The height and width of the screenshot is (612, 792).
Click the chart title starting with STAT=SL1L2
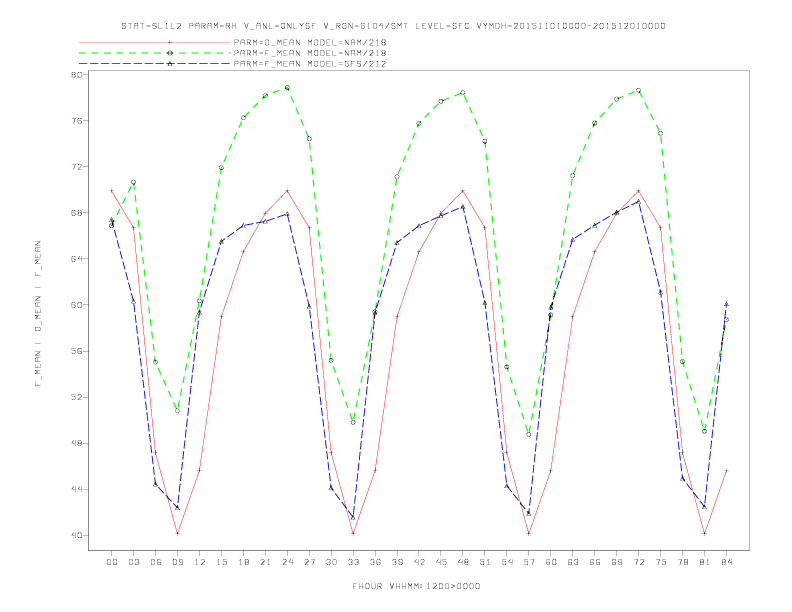[x=393, y=26]
